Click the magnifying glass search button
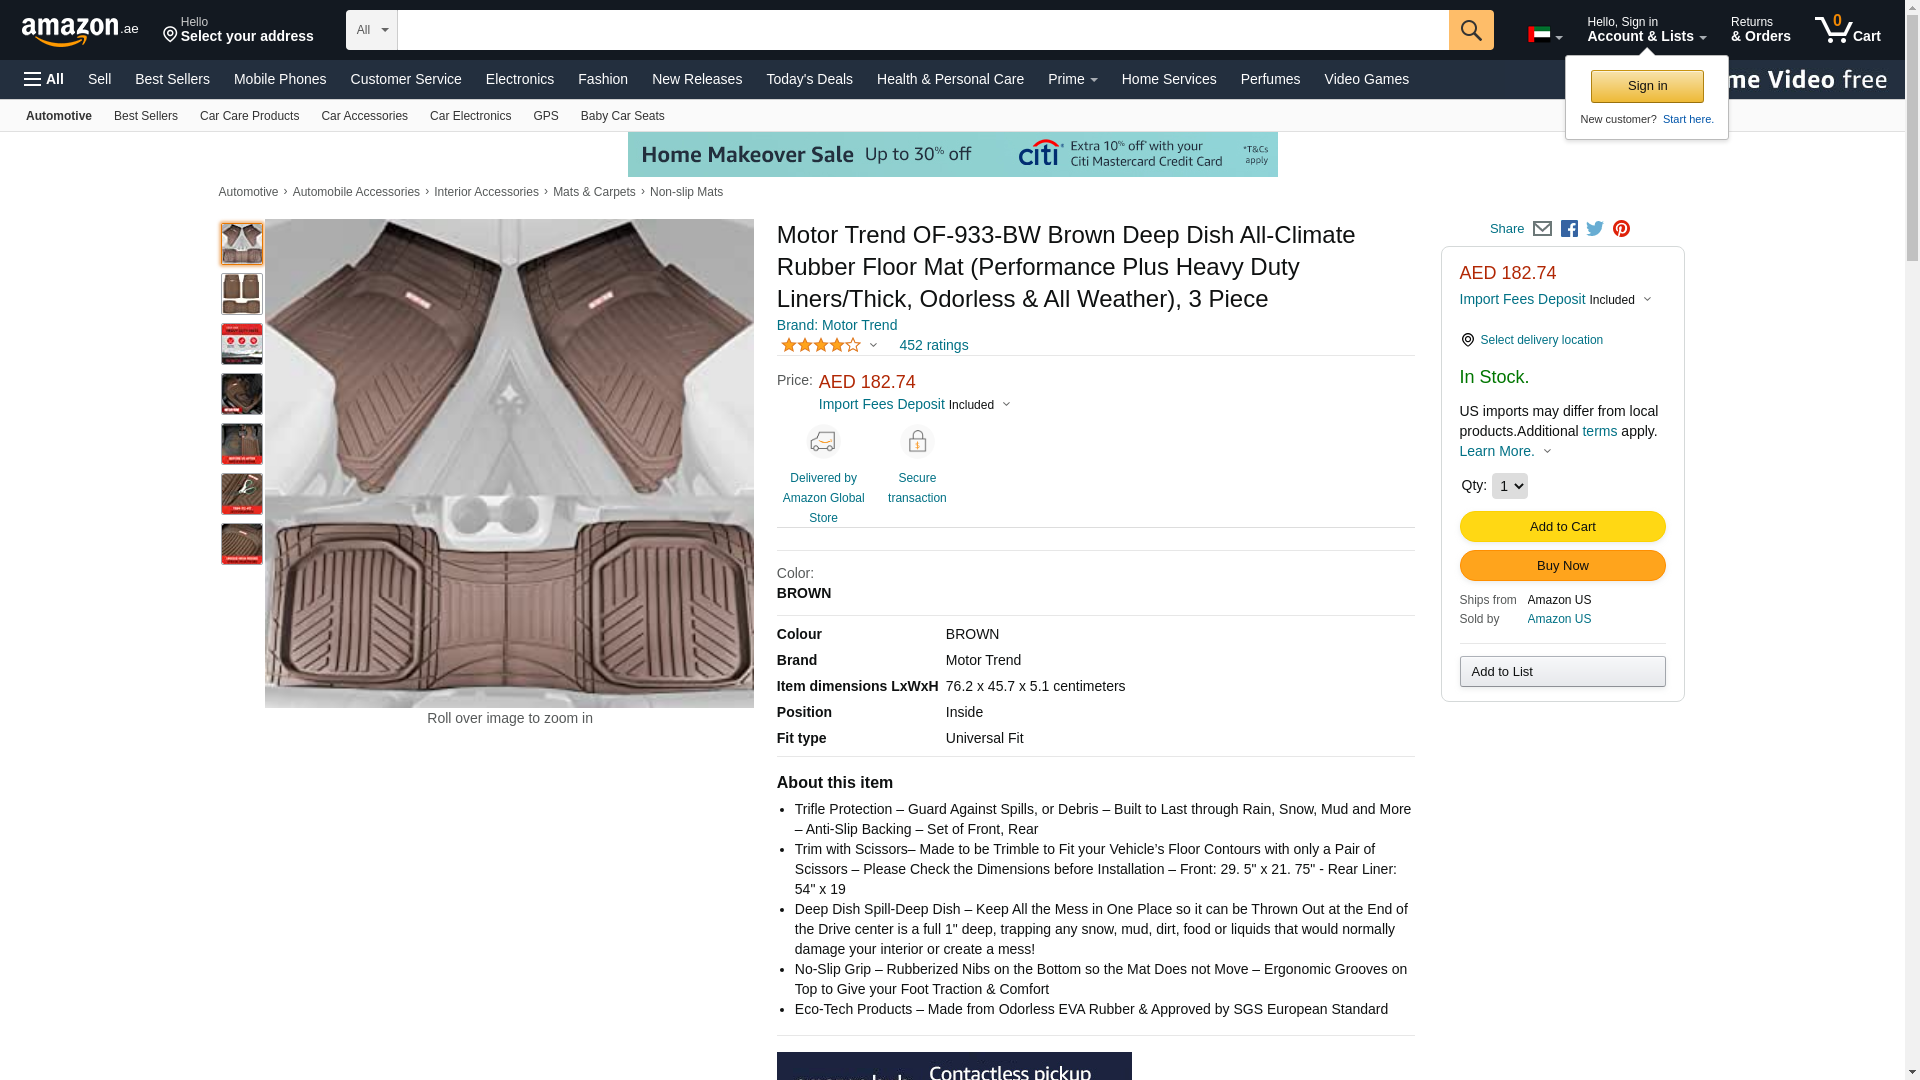 pyautogui.click(x=1470, y=30)
